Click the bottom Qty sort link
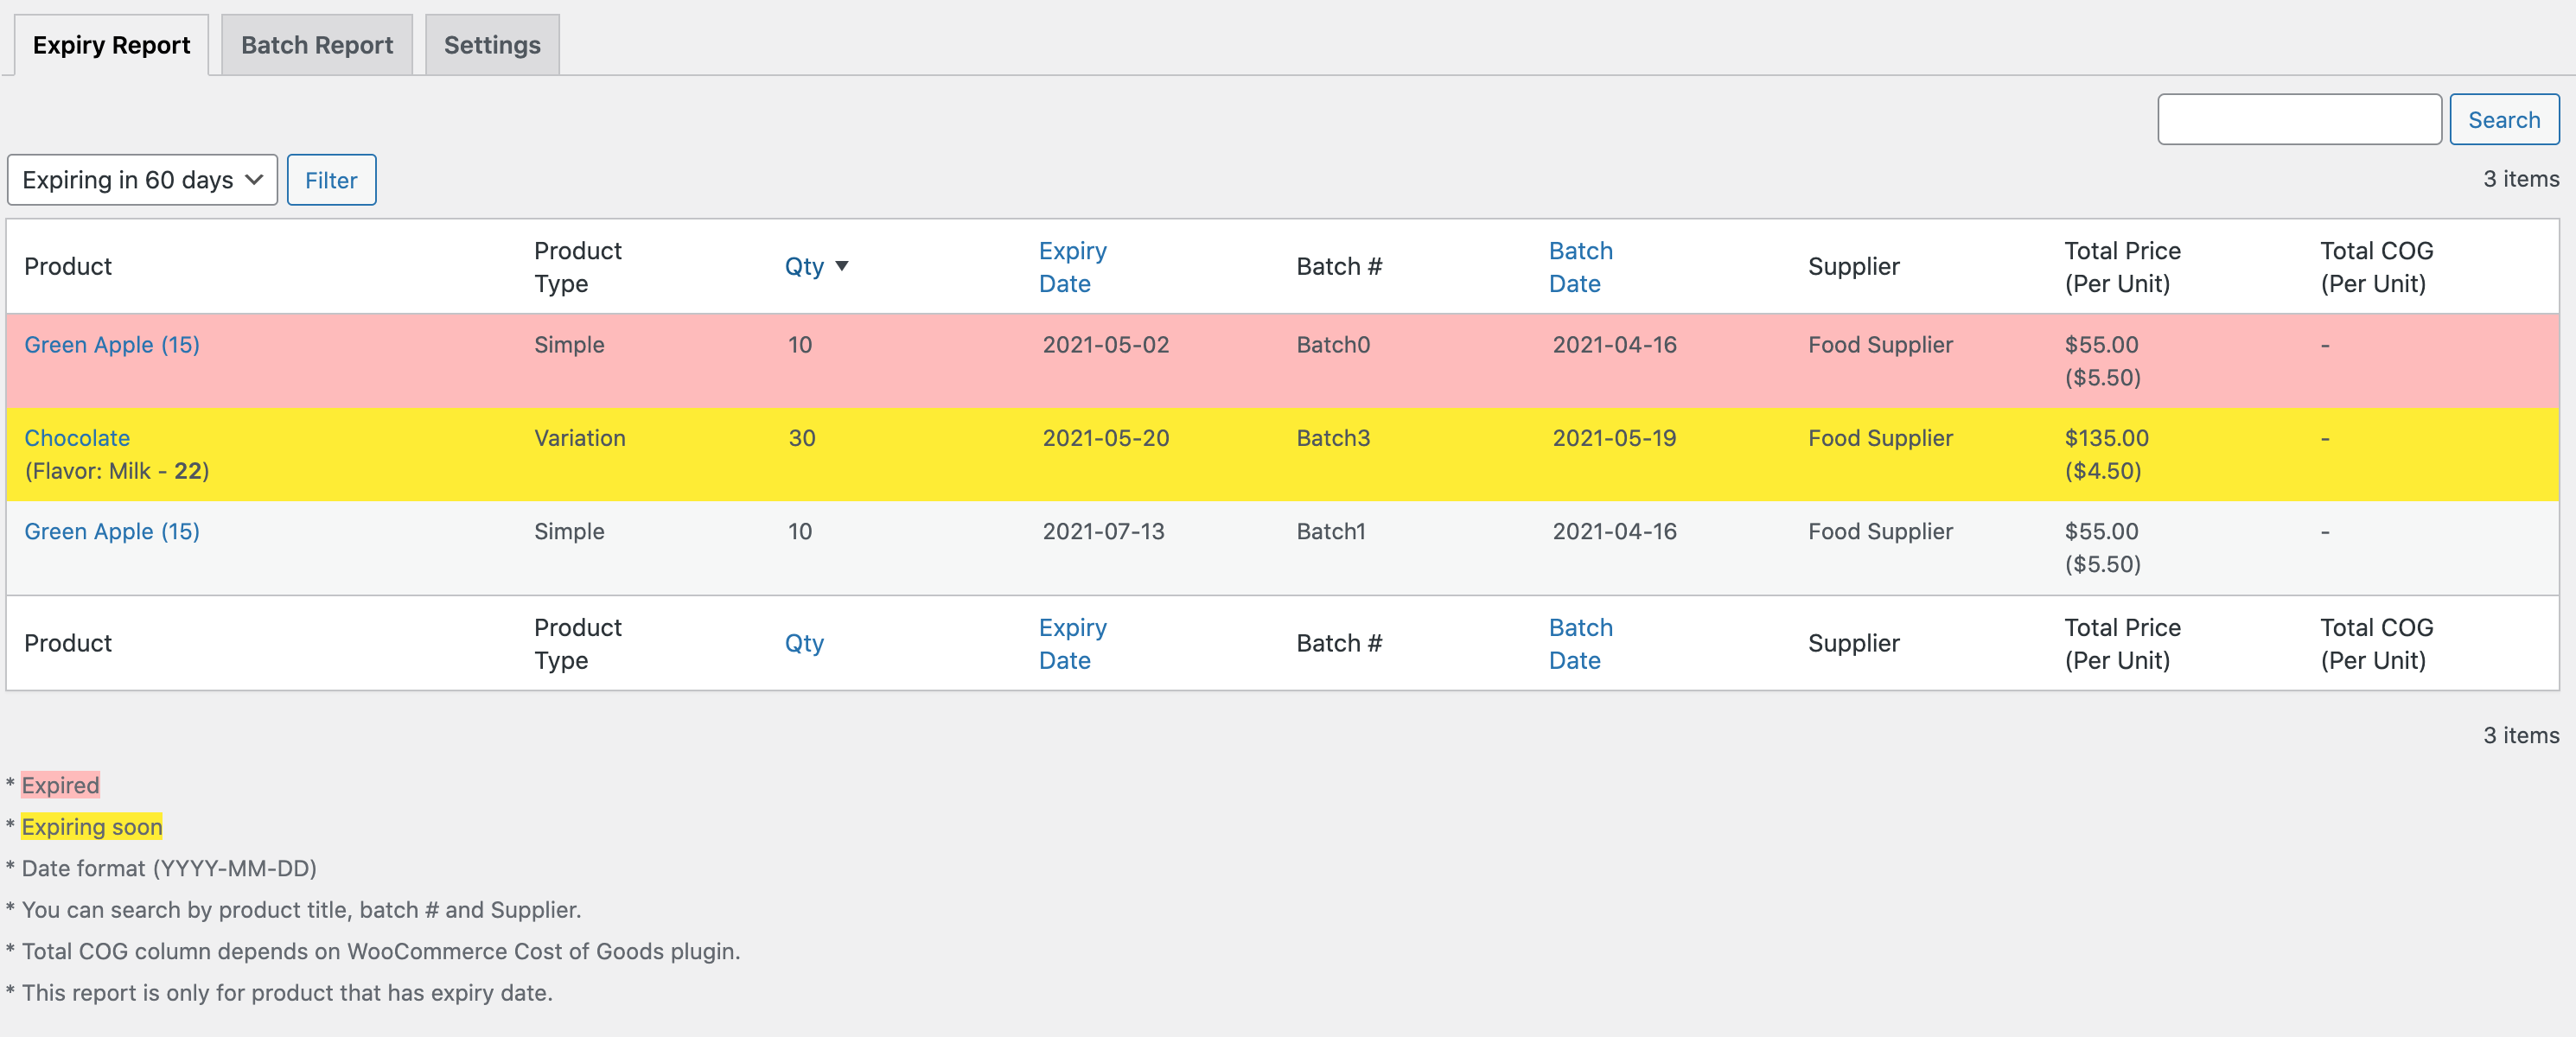 (804, 643)
